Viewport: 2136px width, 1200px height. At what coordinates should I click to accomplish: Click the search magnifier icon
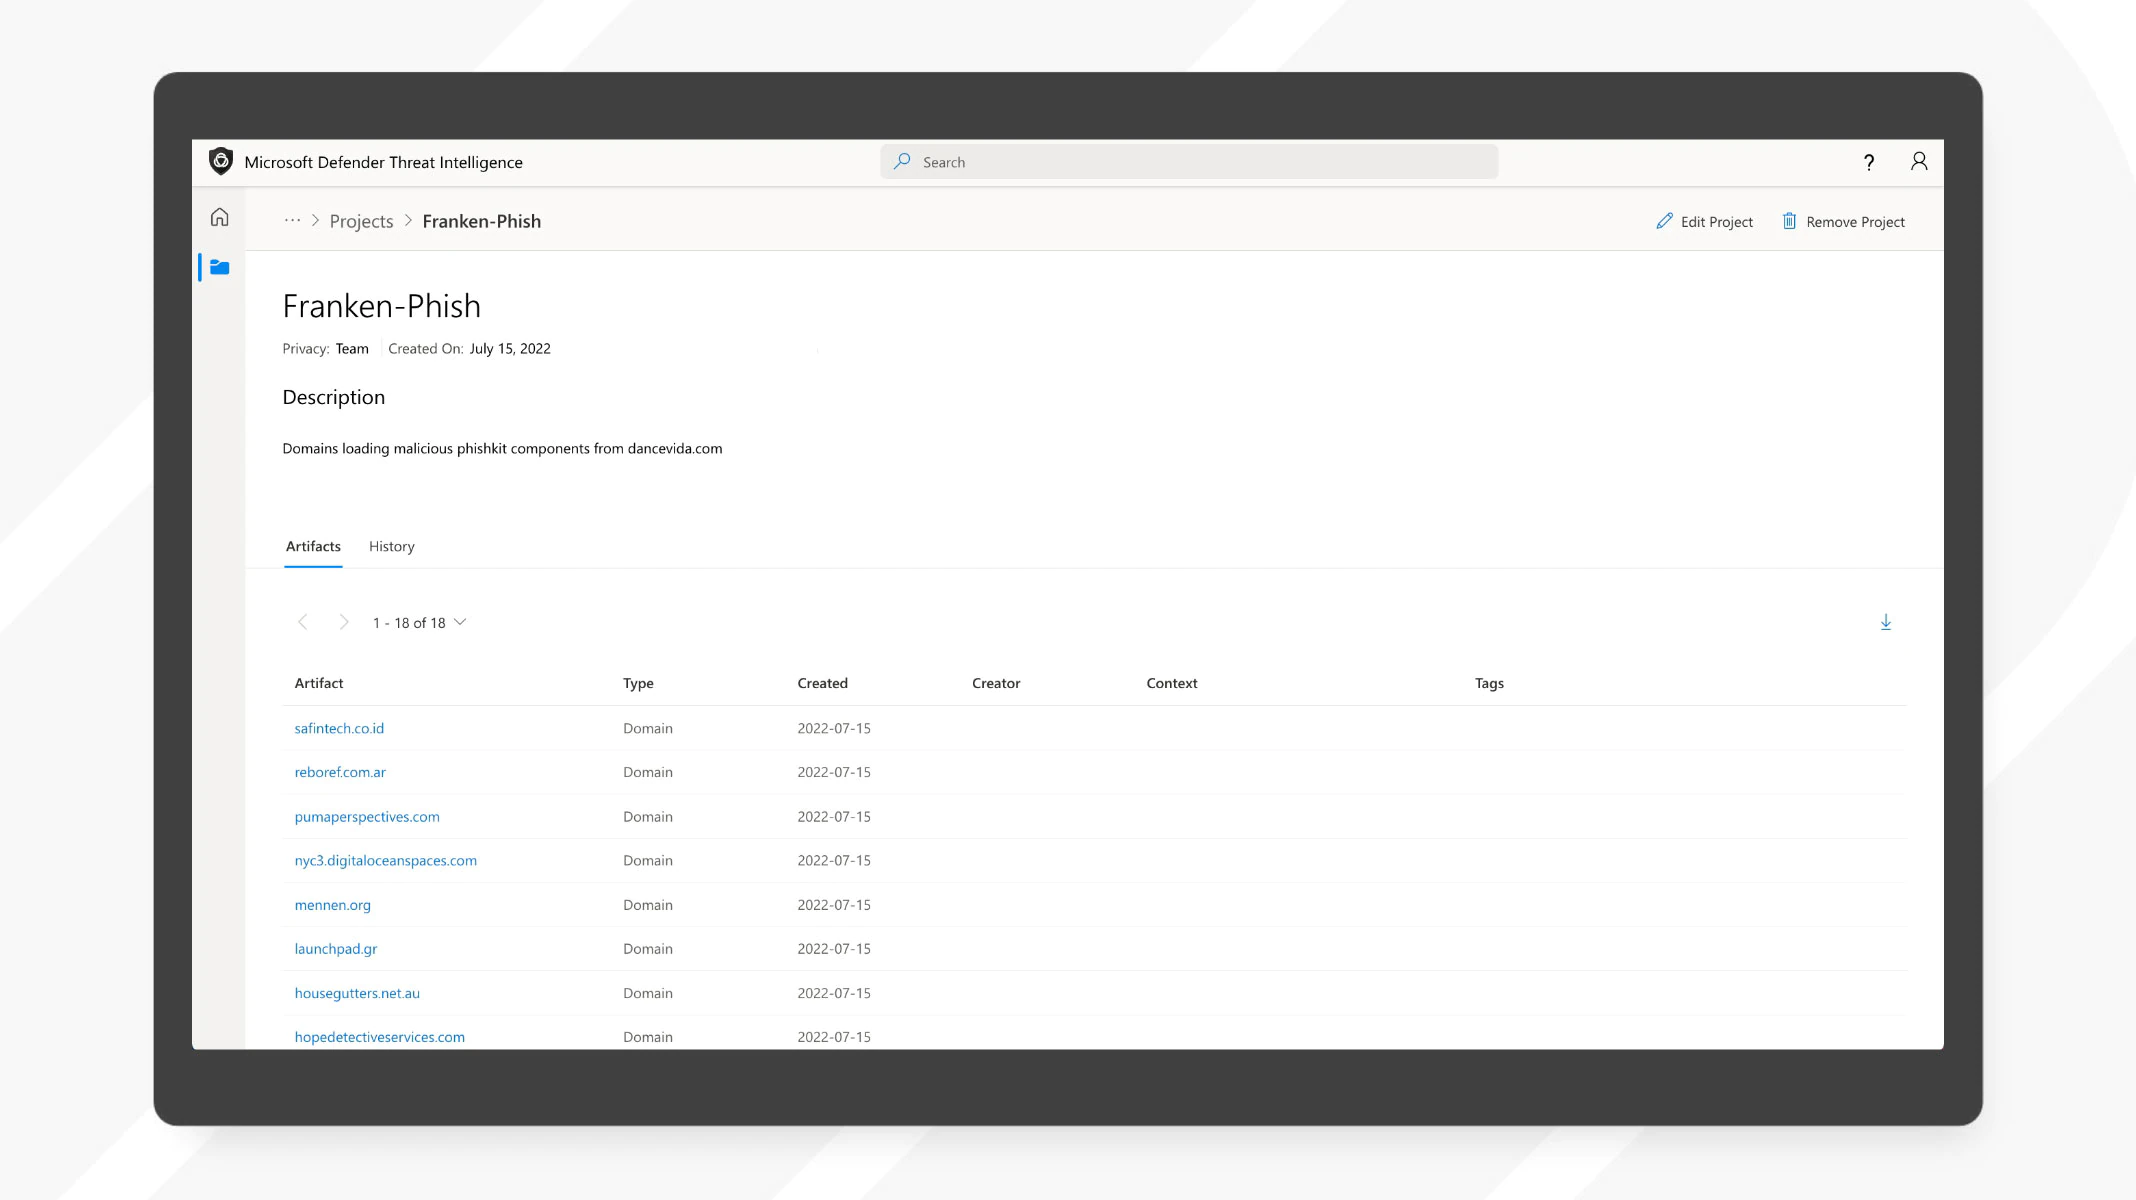pos(901,161)
